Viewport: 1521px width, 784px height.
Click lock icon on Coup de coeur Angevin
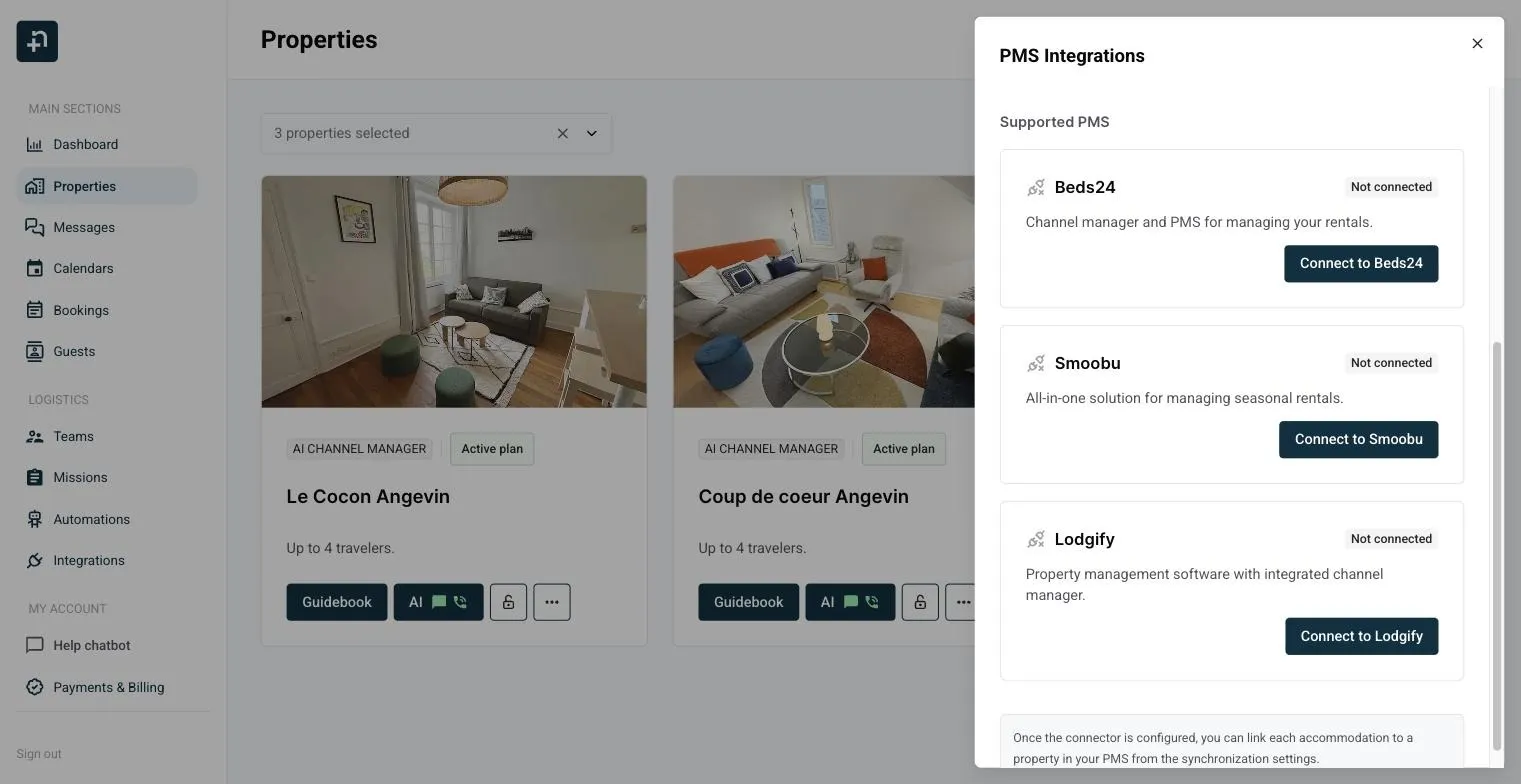coord(920,602)
